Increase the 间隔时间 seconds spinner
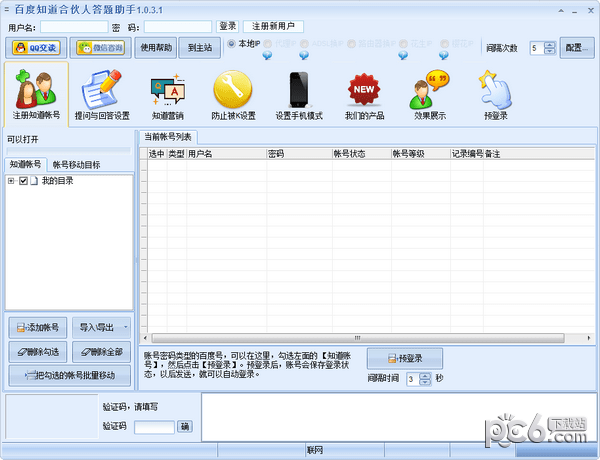The image size is (600, 460). coord(425,376)
